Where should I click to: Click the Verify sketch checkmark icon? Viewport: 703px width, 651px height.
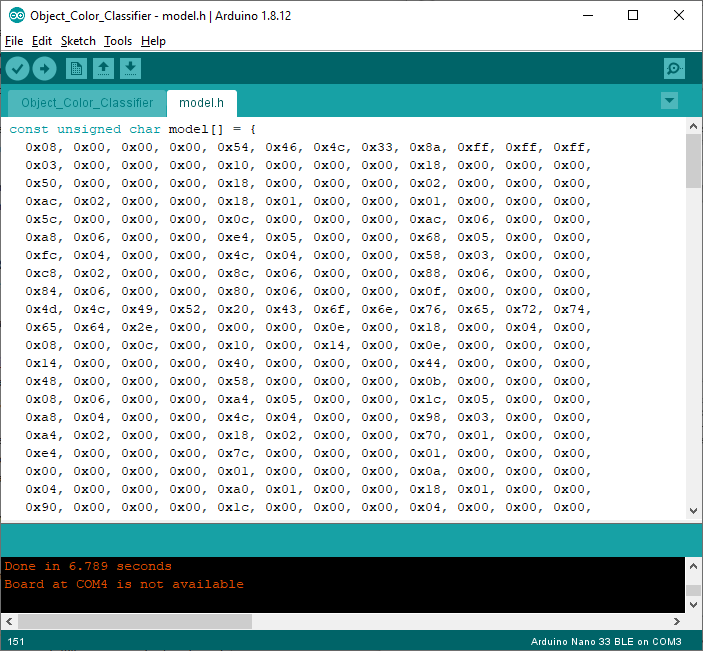[18, 68]
